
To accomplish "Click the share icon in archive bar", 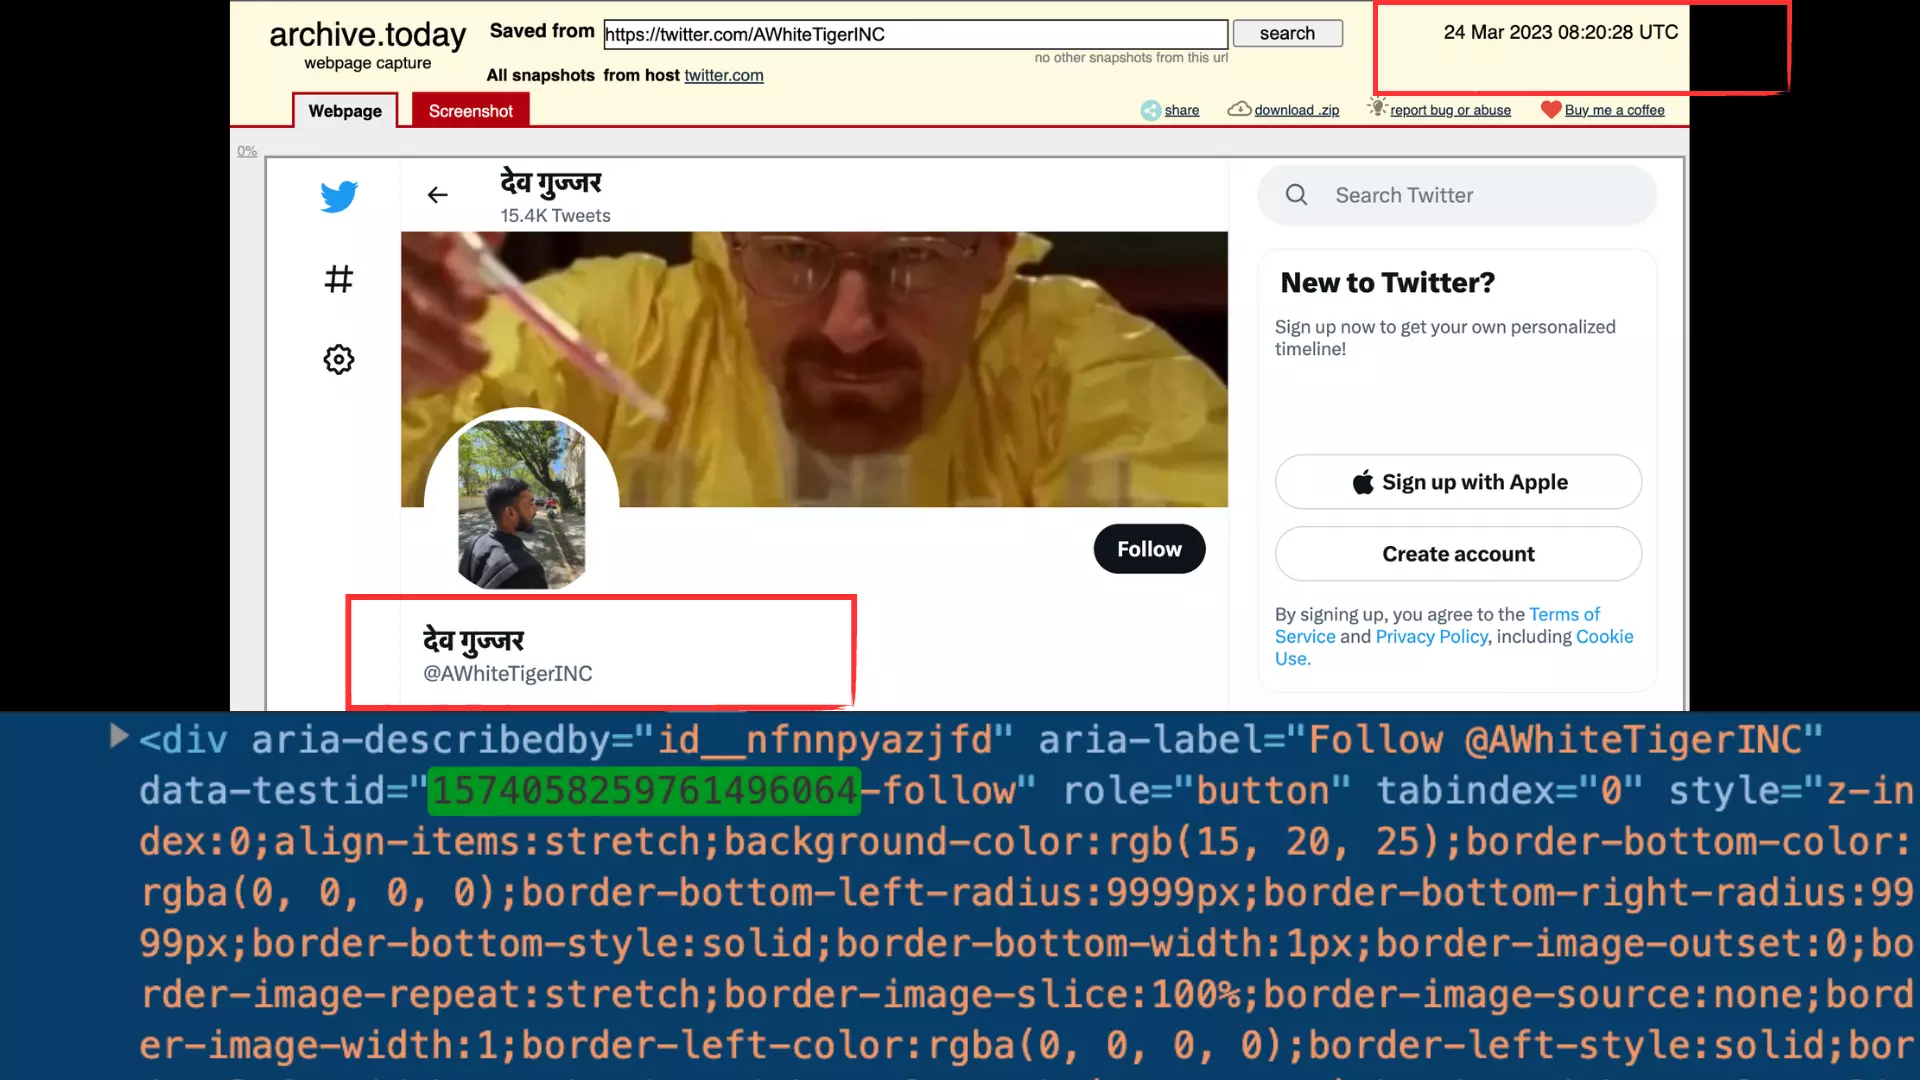I will pyautogui.click(x=1151, y=110).
